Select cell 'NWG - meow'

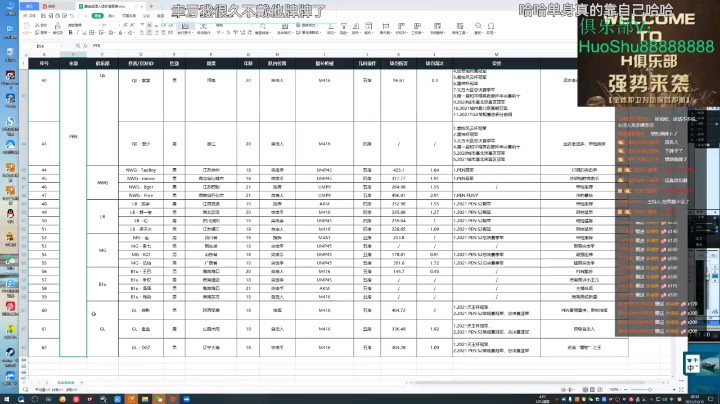tap(141, 178)
